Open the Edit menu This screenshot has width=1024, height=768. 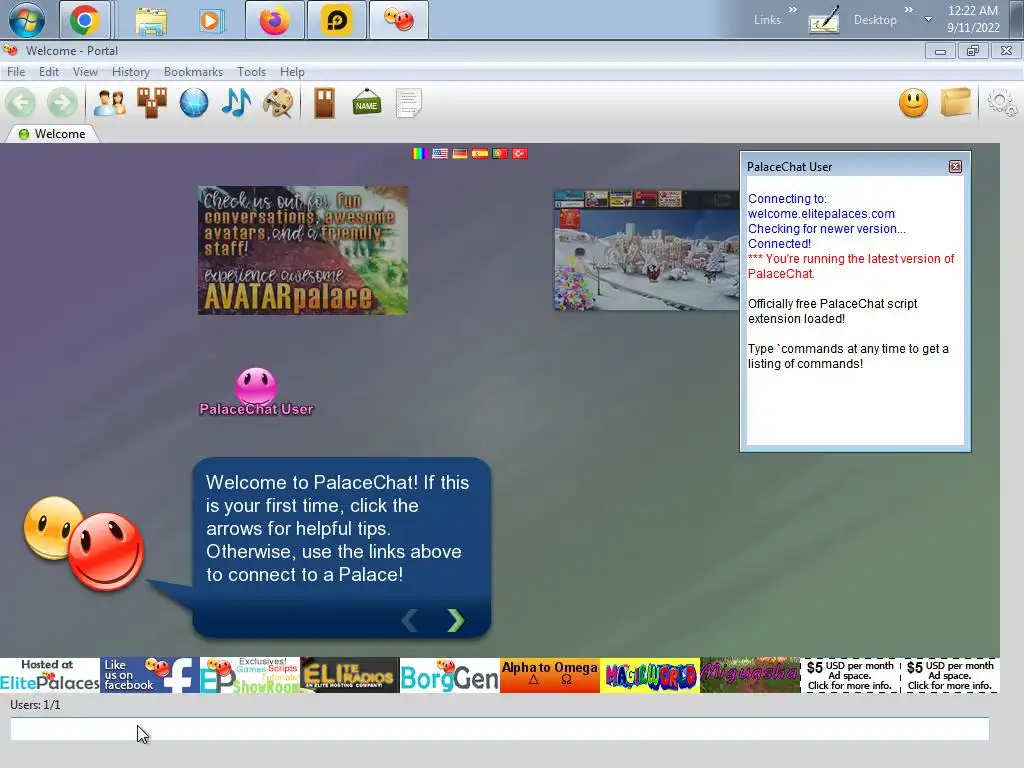[49, 72]
